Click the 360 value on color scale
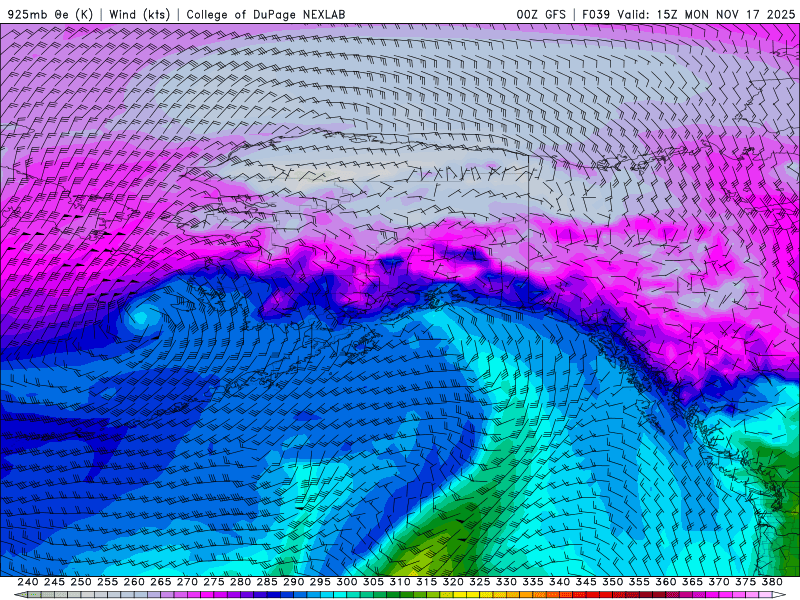Viewport: 800px width, 600px height. 666,582
